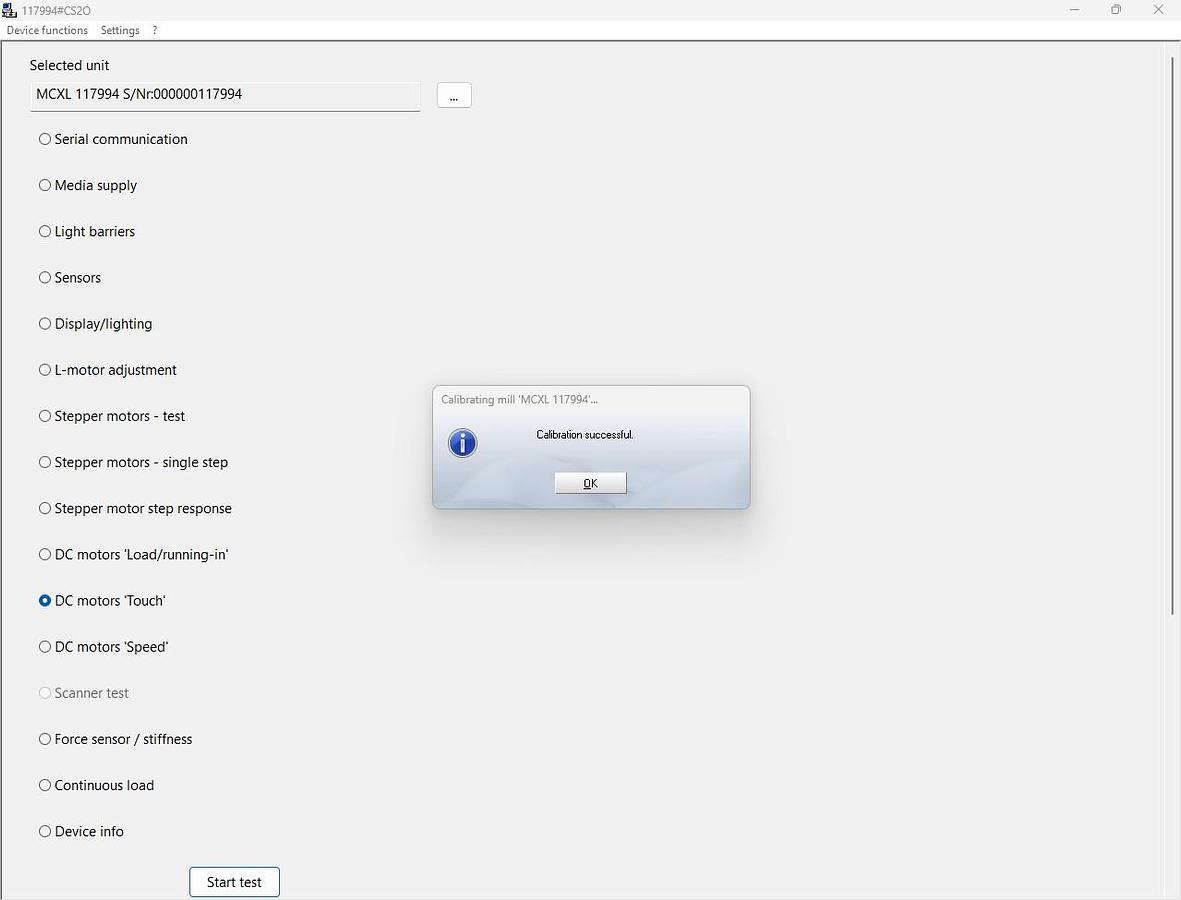Screen dimensions: 1181x900
Task: Click the app icon in title bar
Action: point(10,10)
